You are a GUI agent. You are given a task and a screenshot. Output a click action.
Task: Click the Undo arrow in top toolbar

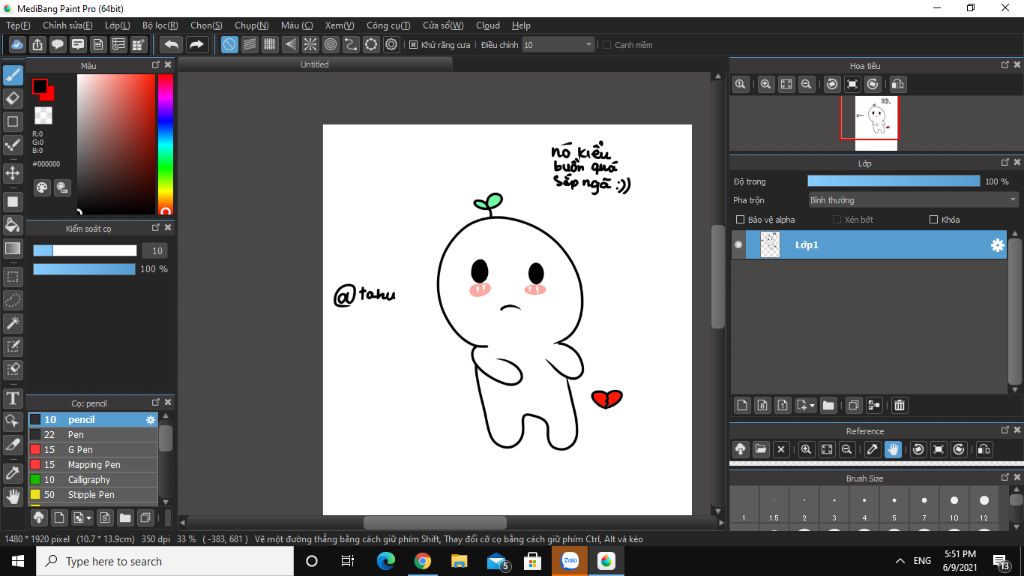coord(171,44)
